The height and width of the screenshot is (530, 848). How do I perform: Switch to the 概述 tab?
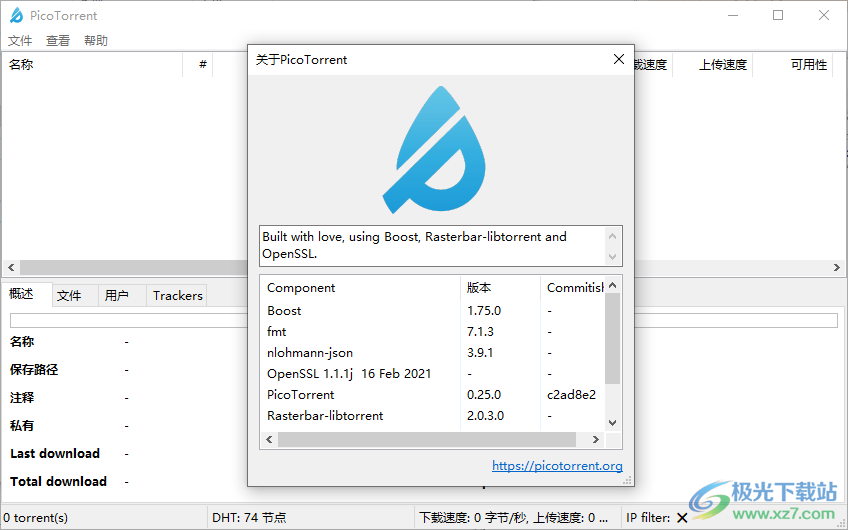(x=27, y=294)
